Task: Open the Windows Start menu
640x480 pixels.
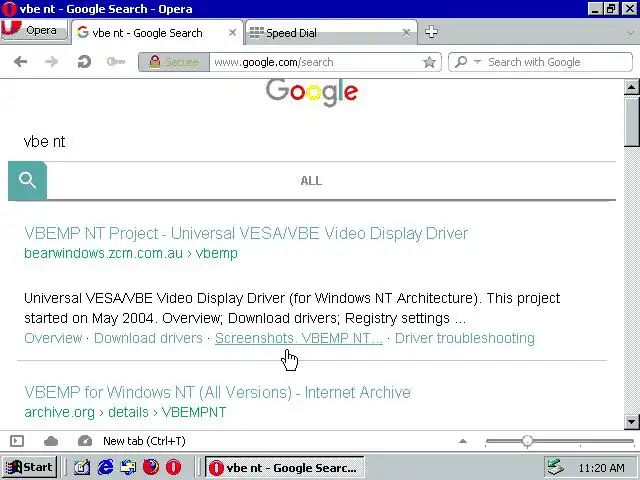Action: pyautogui.click(x=29, y=467)
